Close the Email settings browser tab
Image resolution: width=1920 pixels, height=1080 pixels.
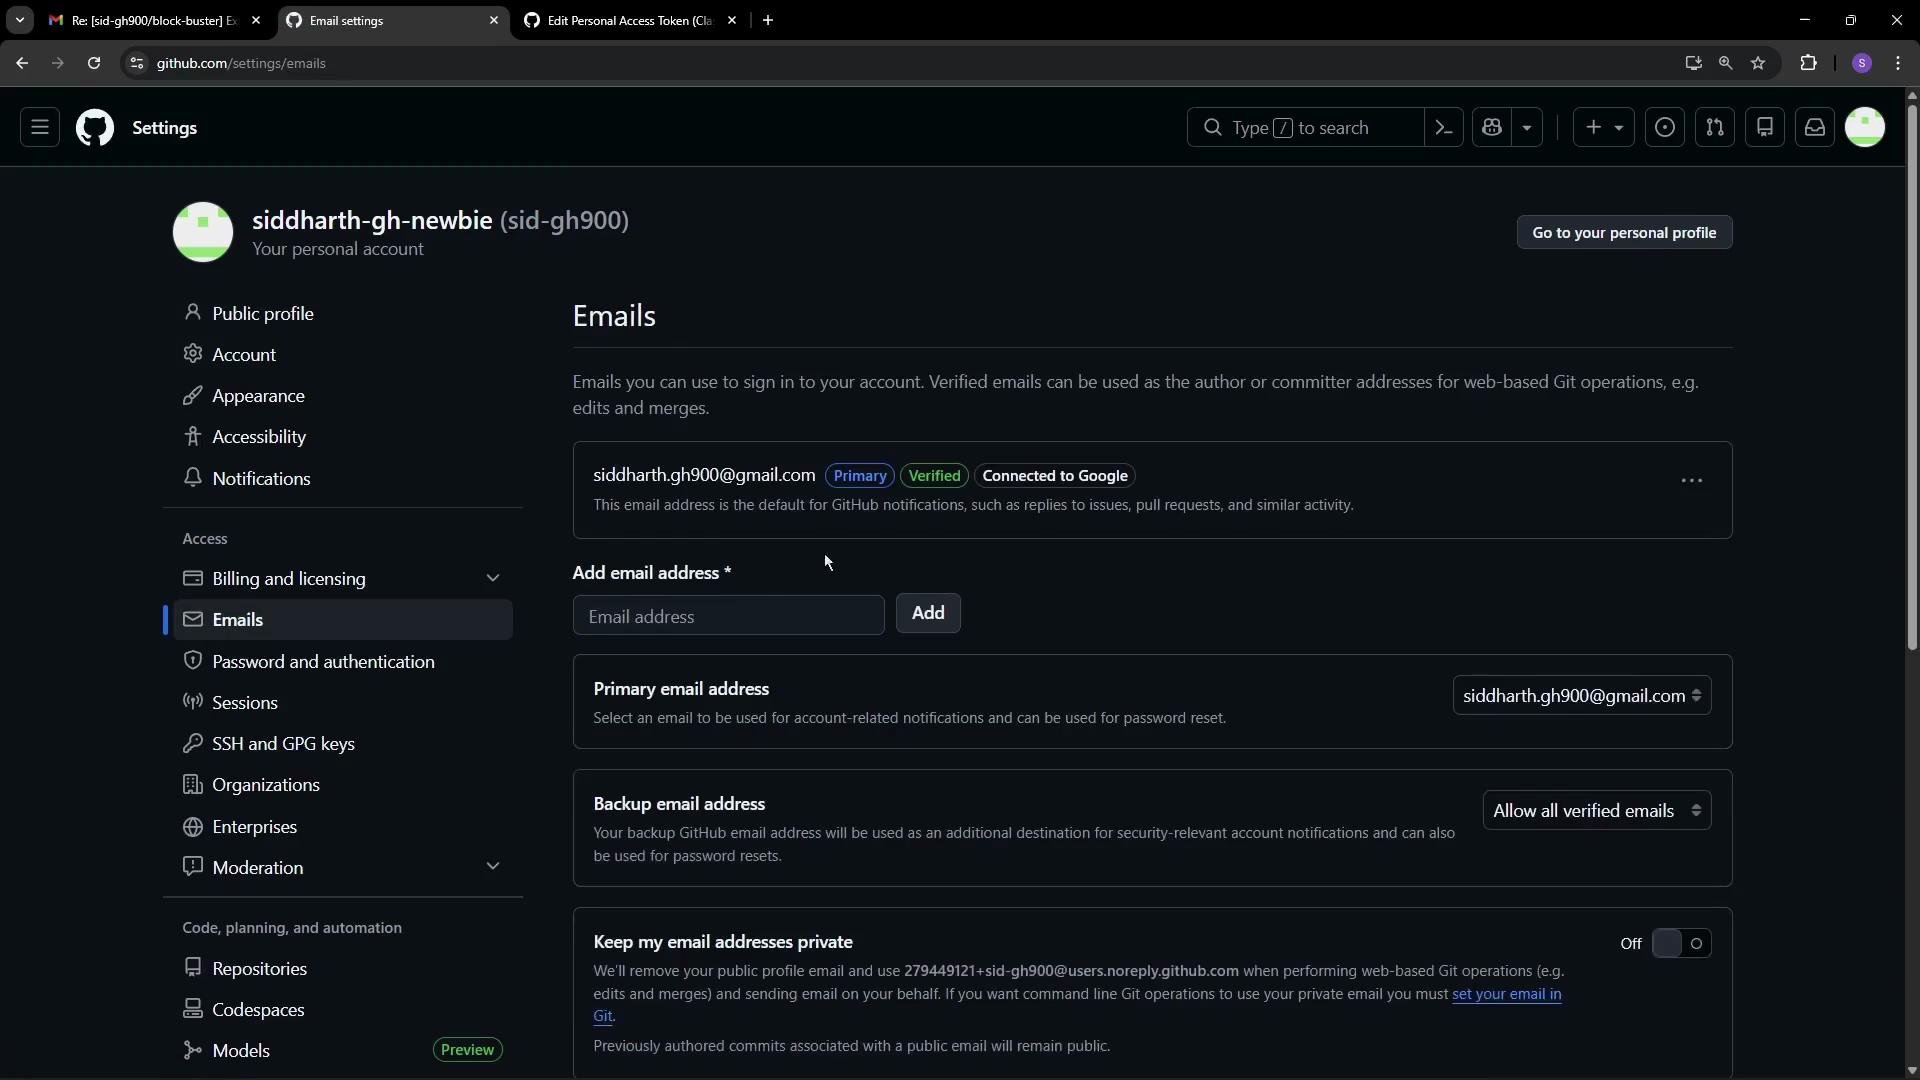(x=493, y=20)
